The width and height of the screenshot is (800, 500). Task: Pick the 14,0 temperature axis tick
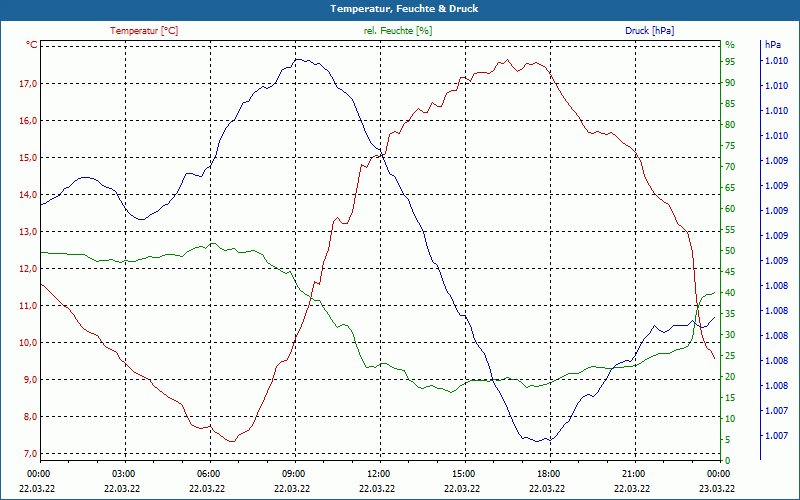pyautogui.click(x=28, y=194)
